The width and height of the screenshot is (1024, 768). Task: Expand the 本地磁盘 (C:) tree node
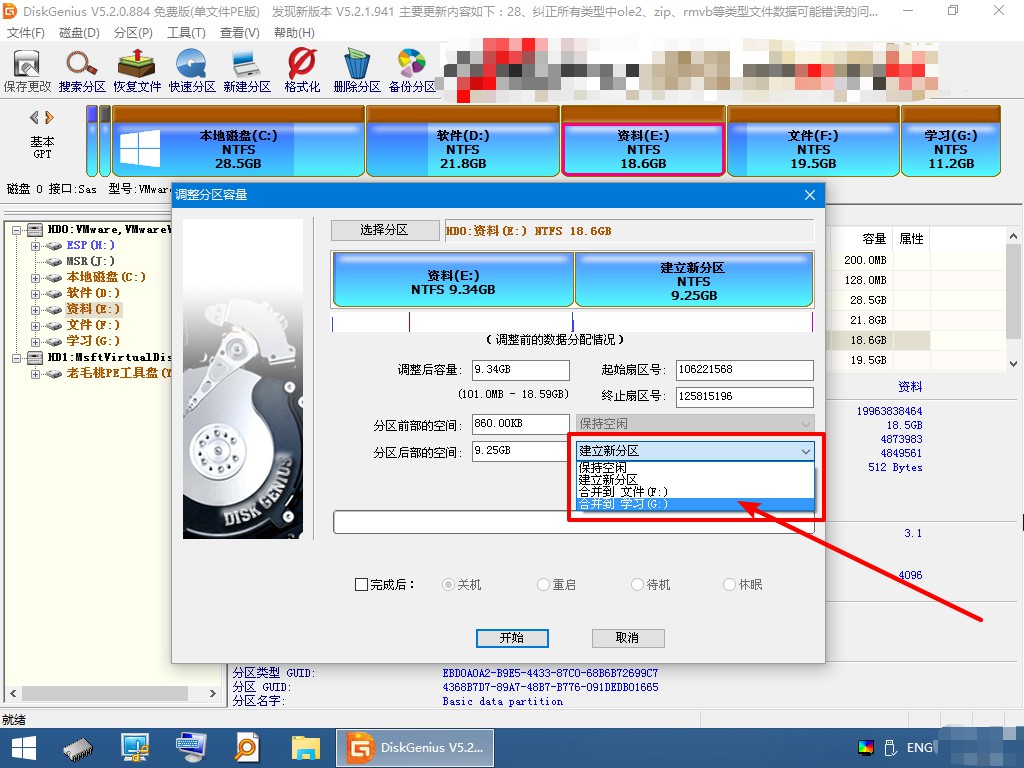pos(35,278)
